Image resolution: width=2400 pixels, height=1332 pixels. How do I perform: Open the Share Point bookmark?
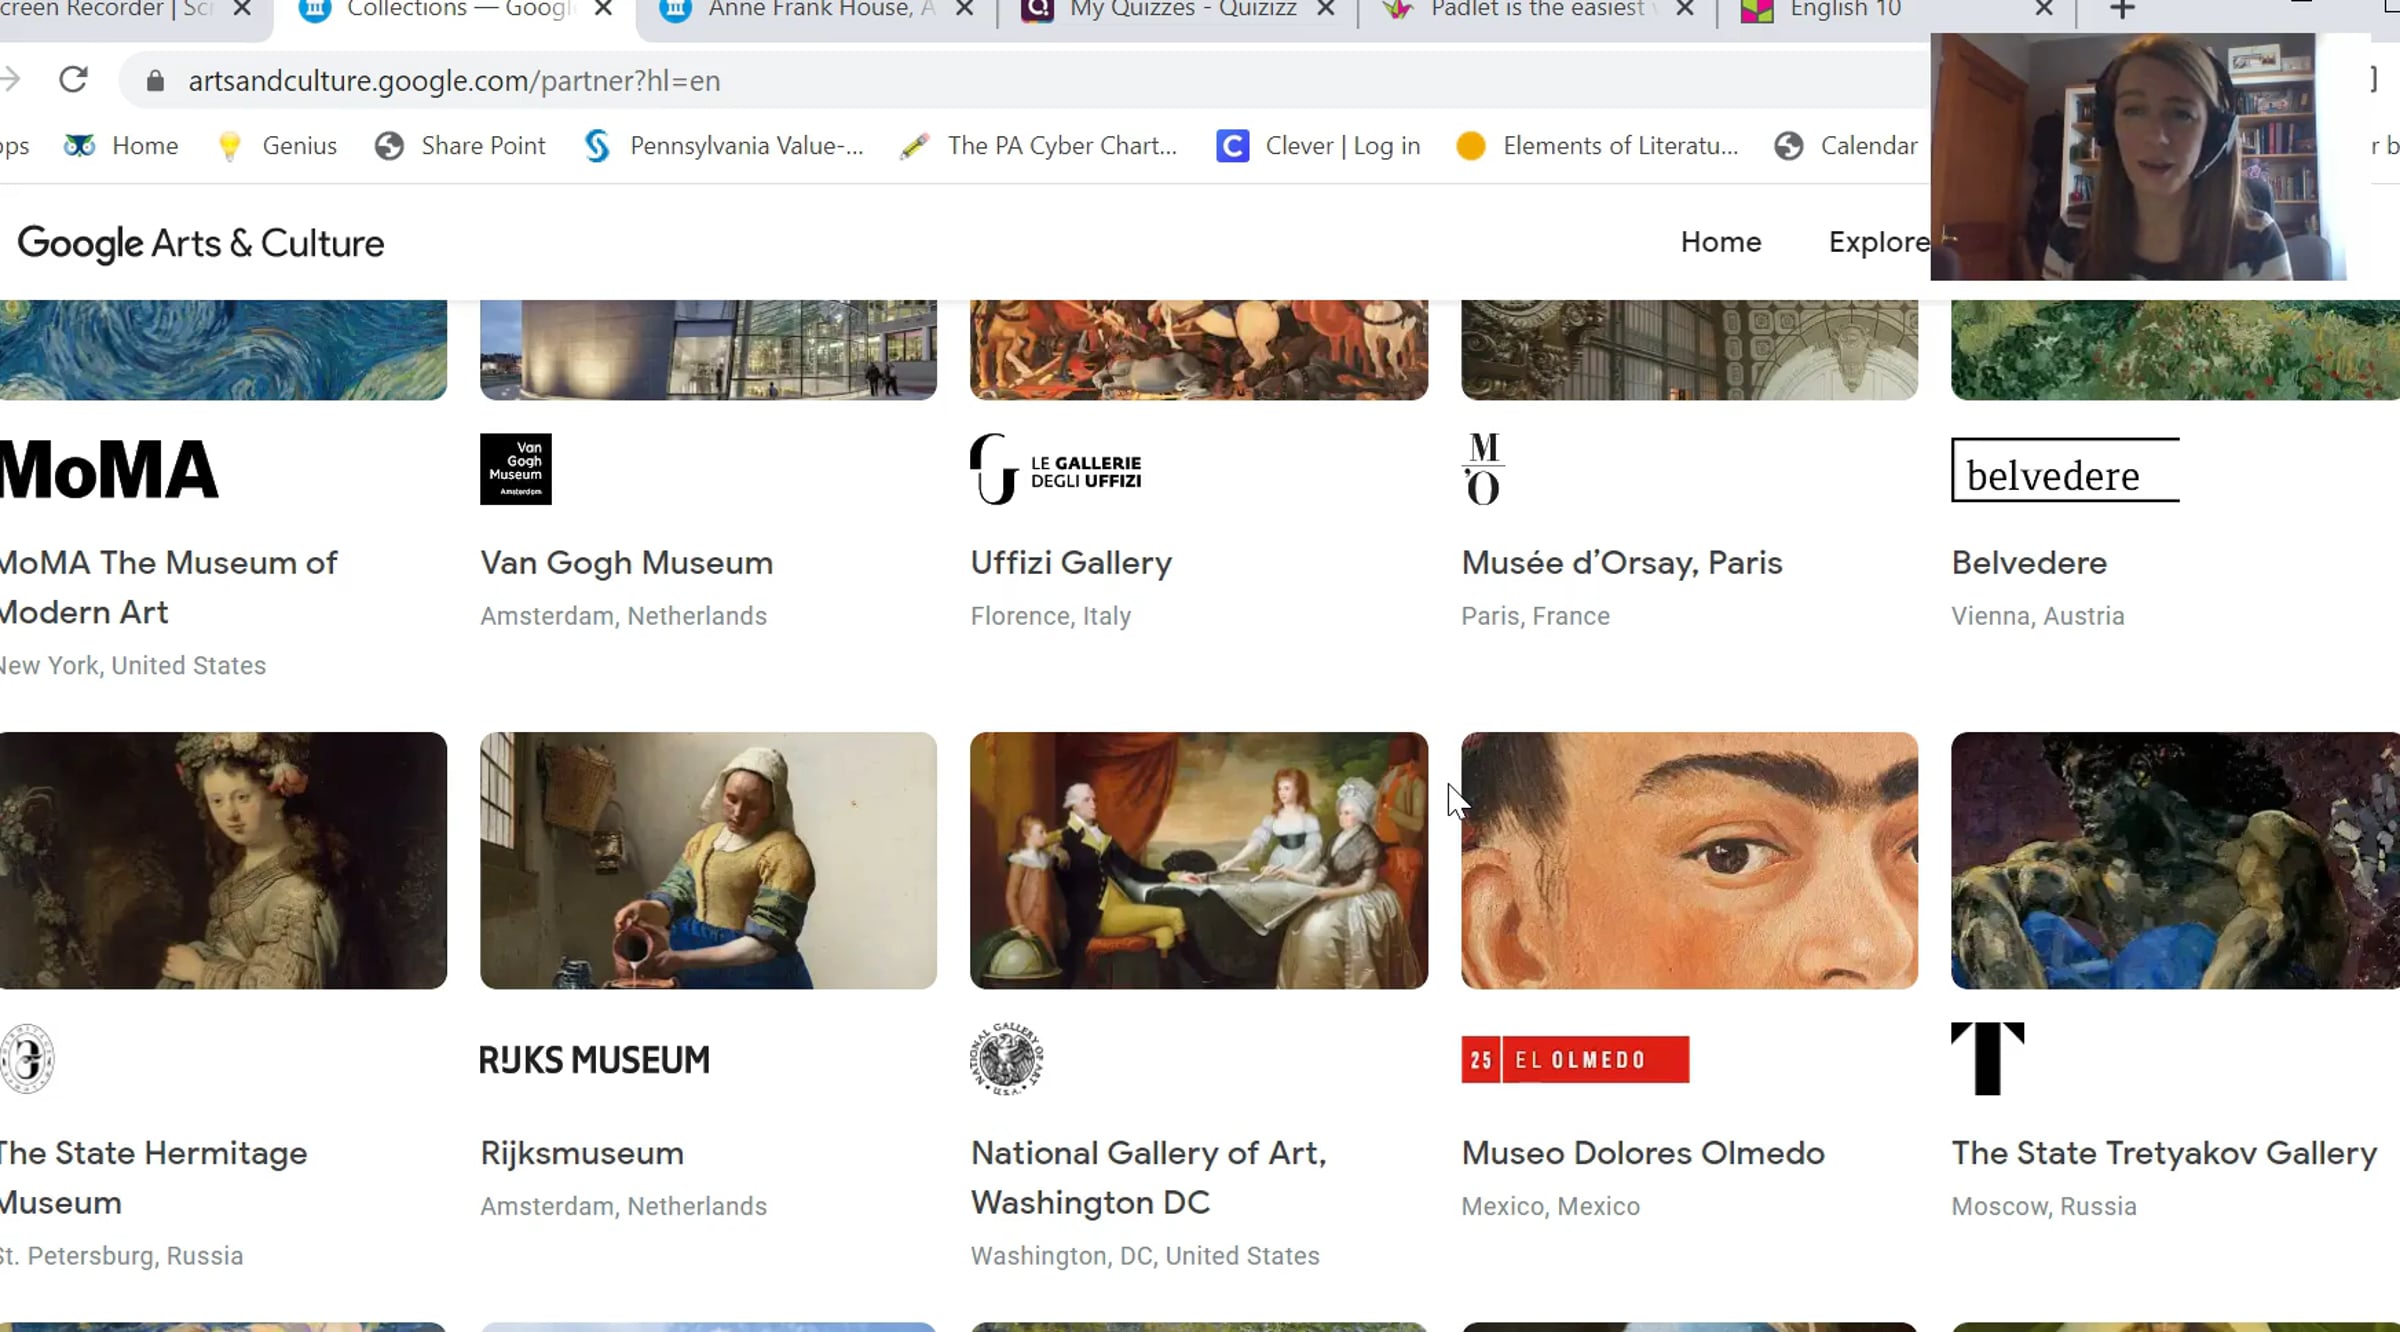point(460,146)
